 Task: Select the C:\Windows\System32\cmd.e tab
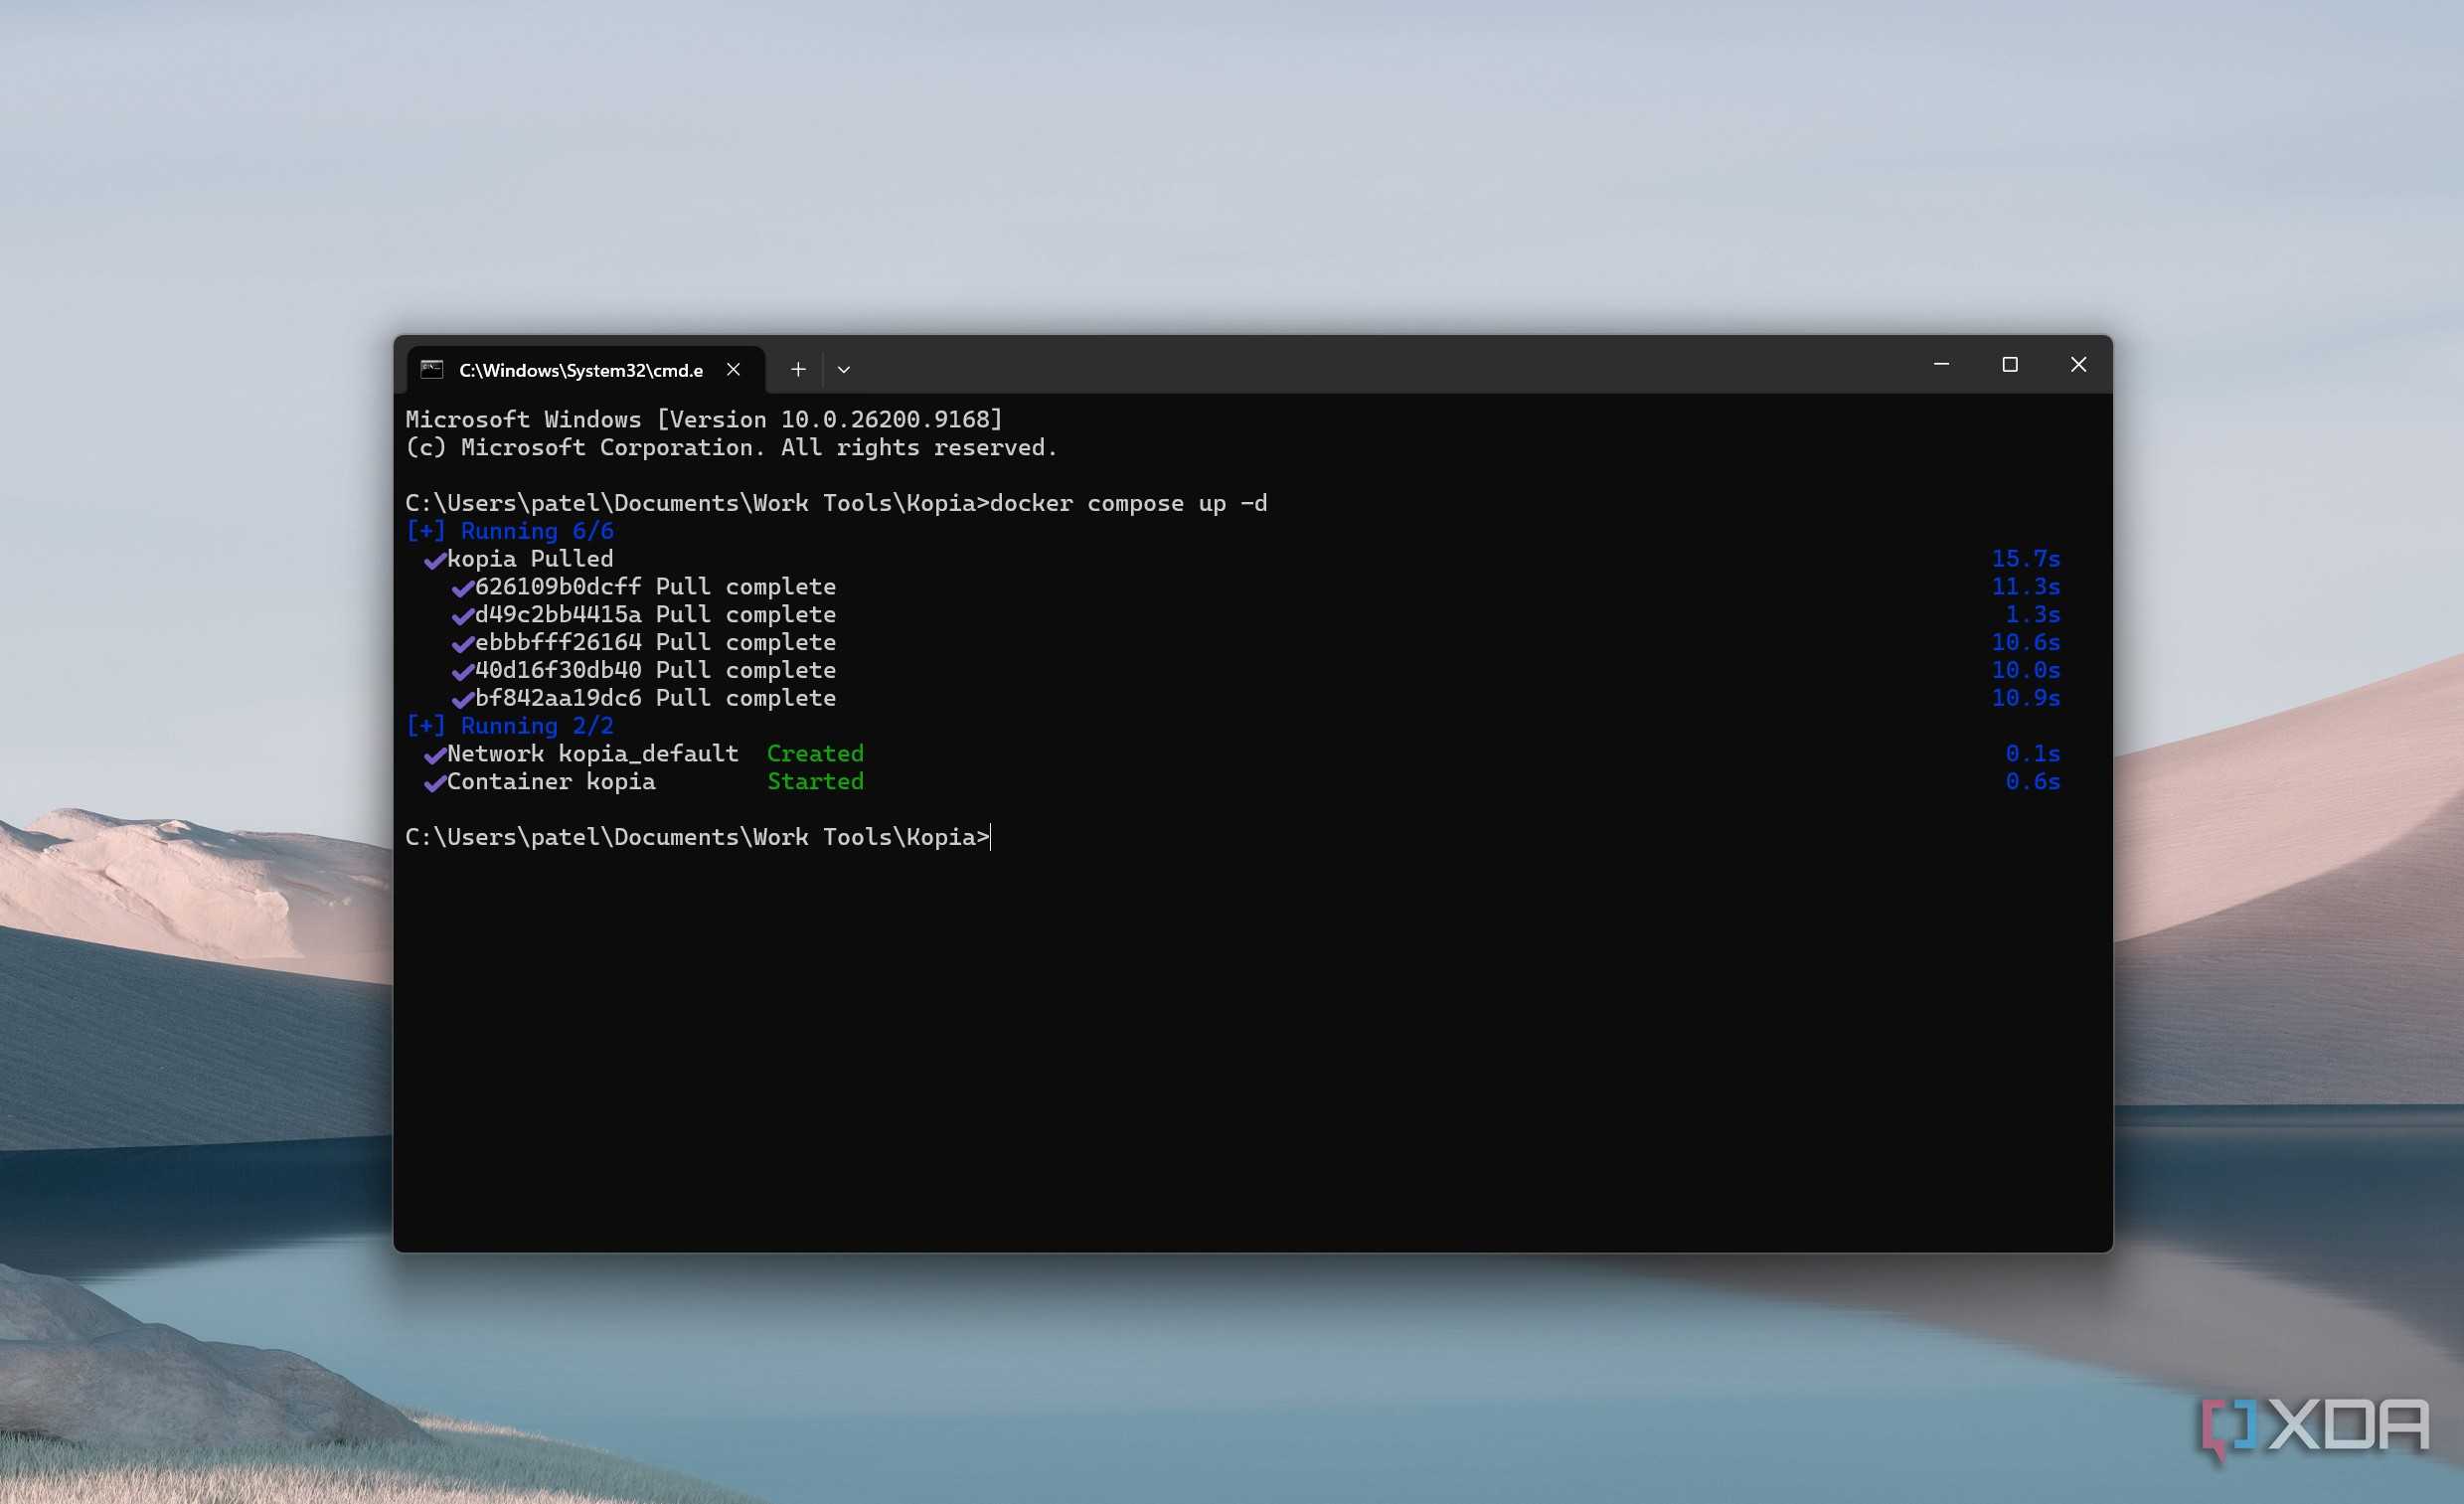(x=585, y=369)
